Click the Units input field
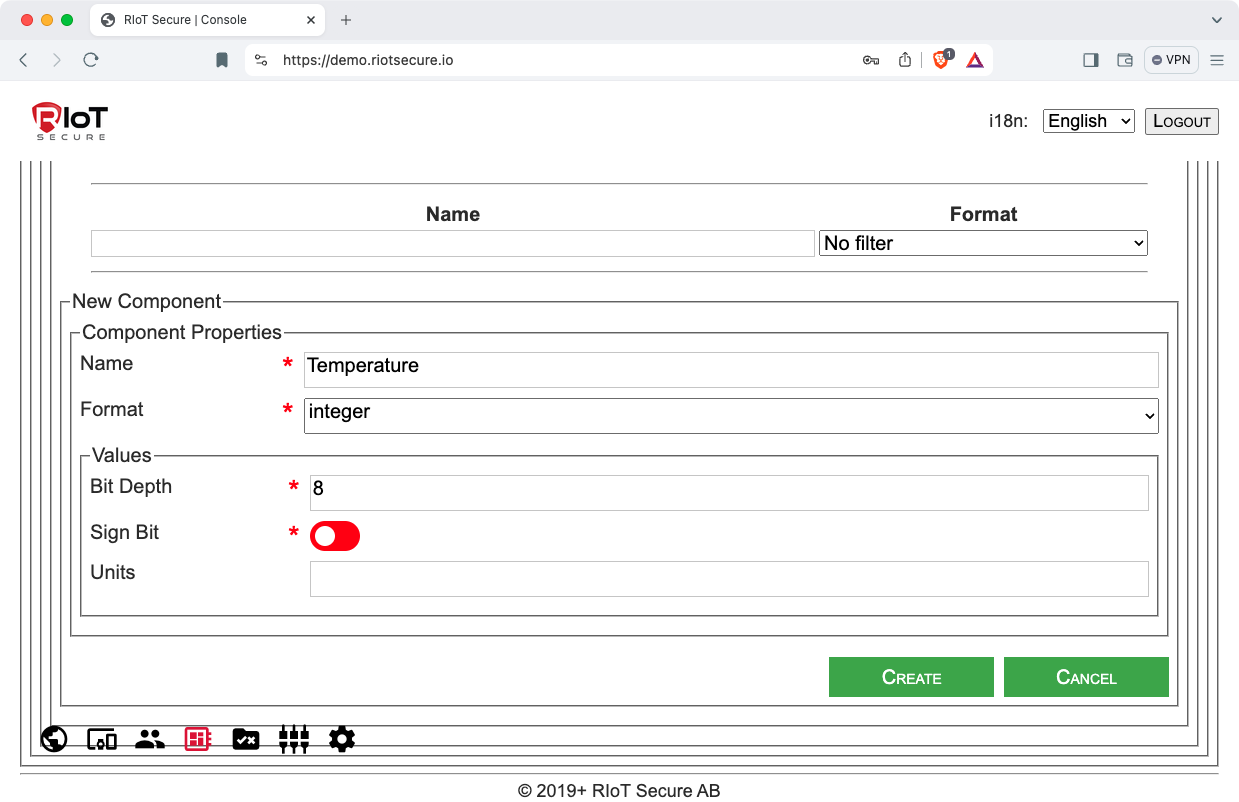The width and height of the screenshot is (1239, 802). pos(729,579)
